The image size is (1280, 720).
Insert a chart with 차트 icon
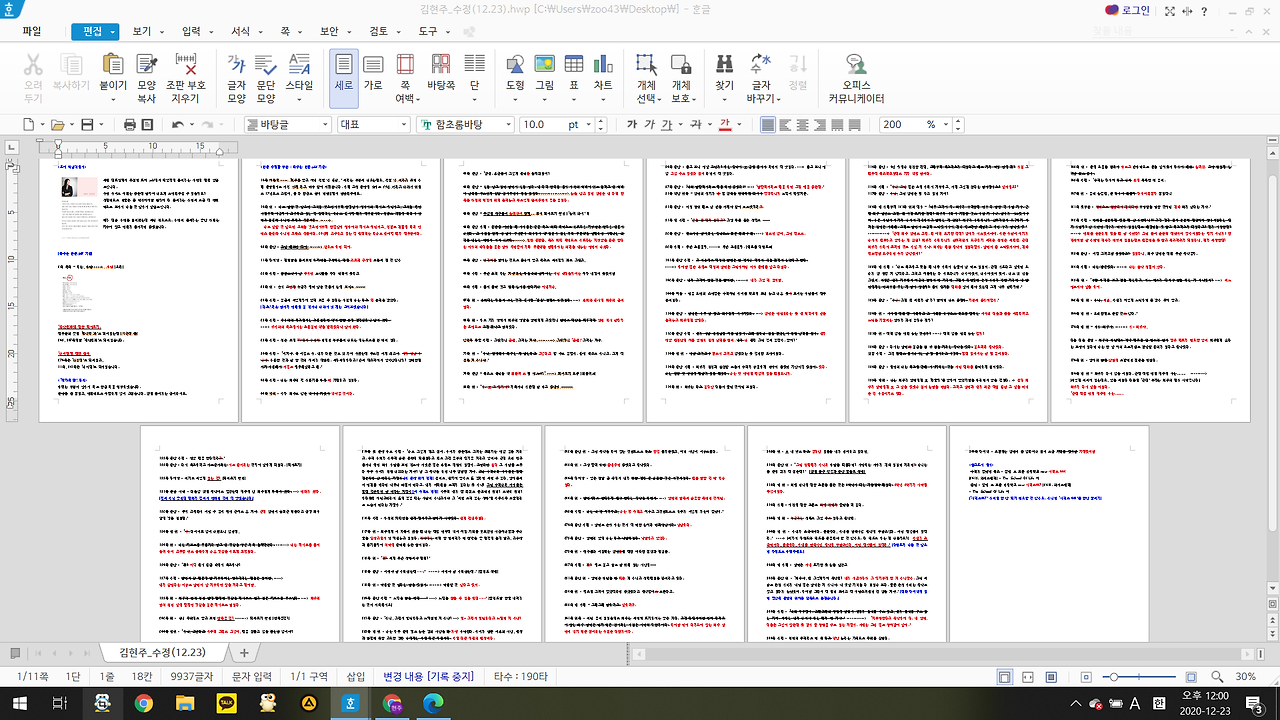point(603,65)
